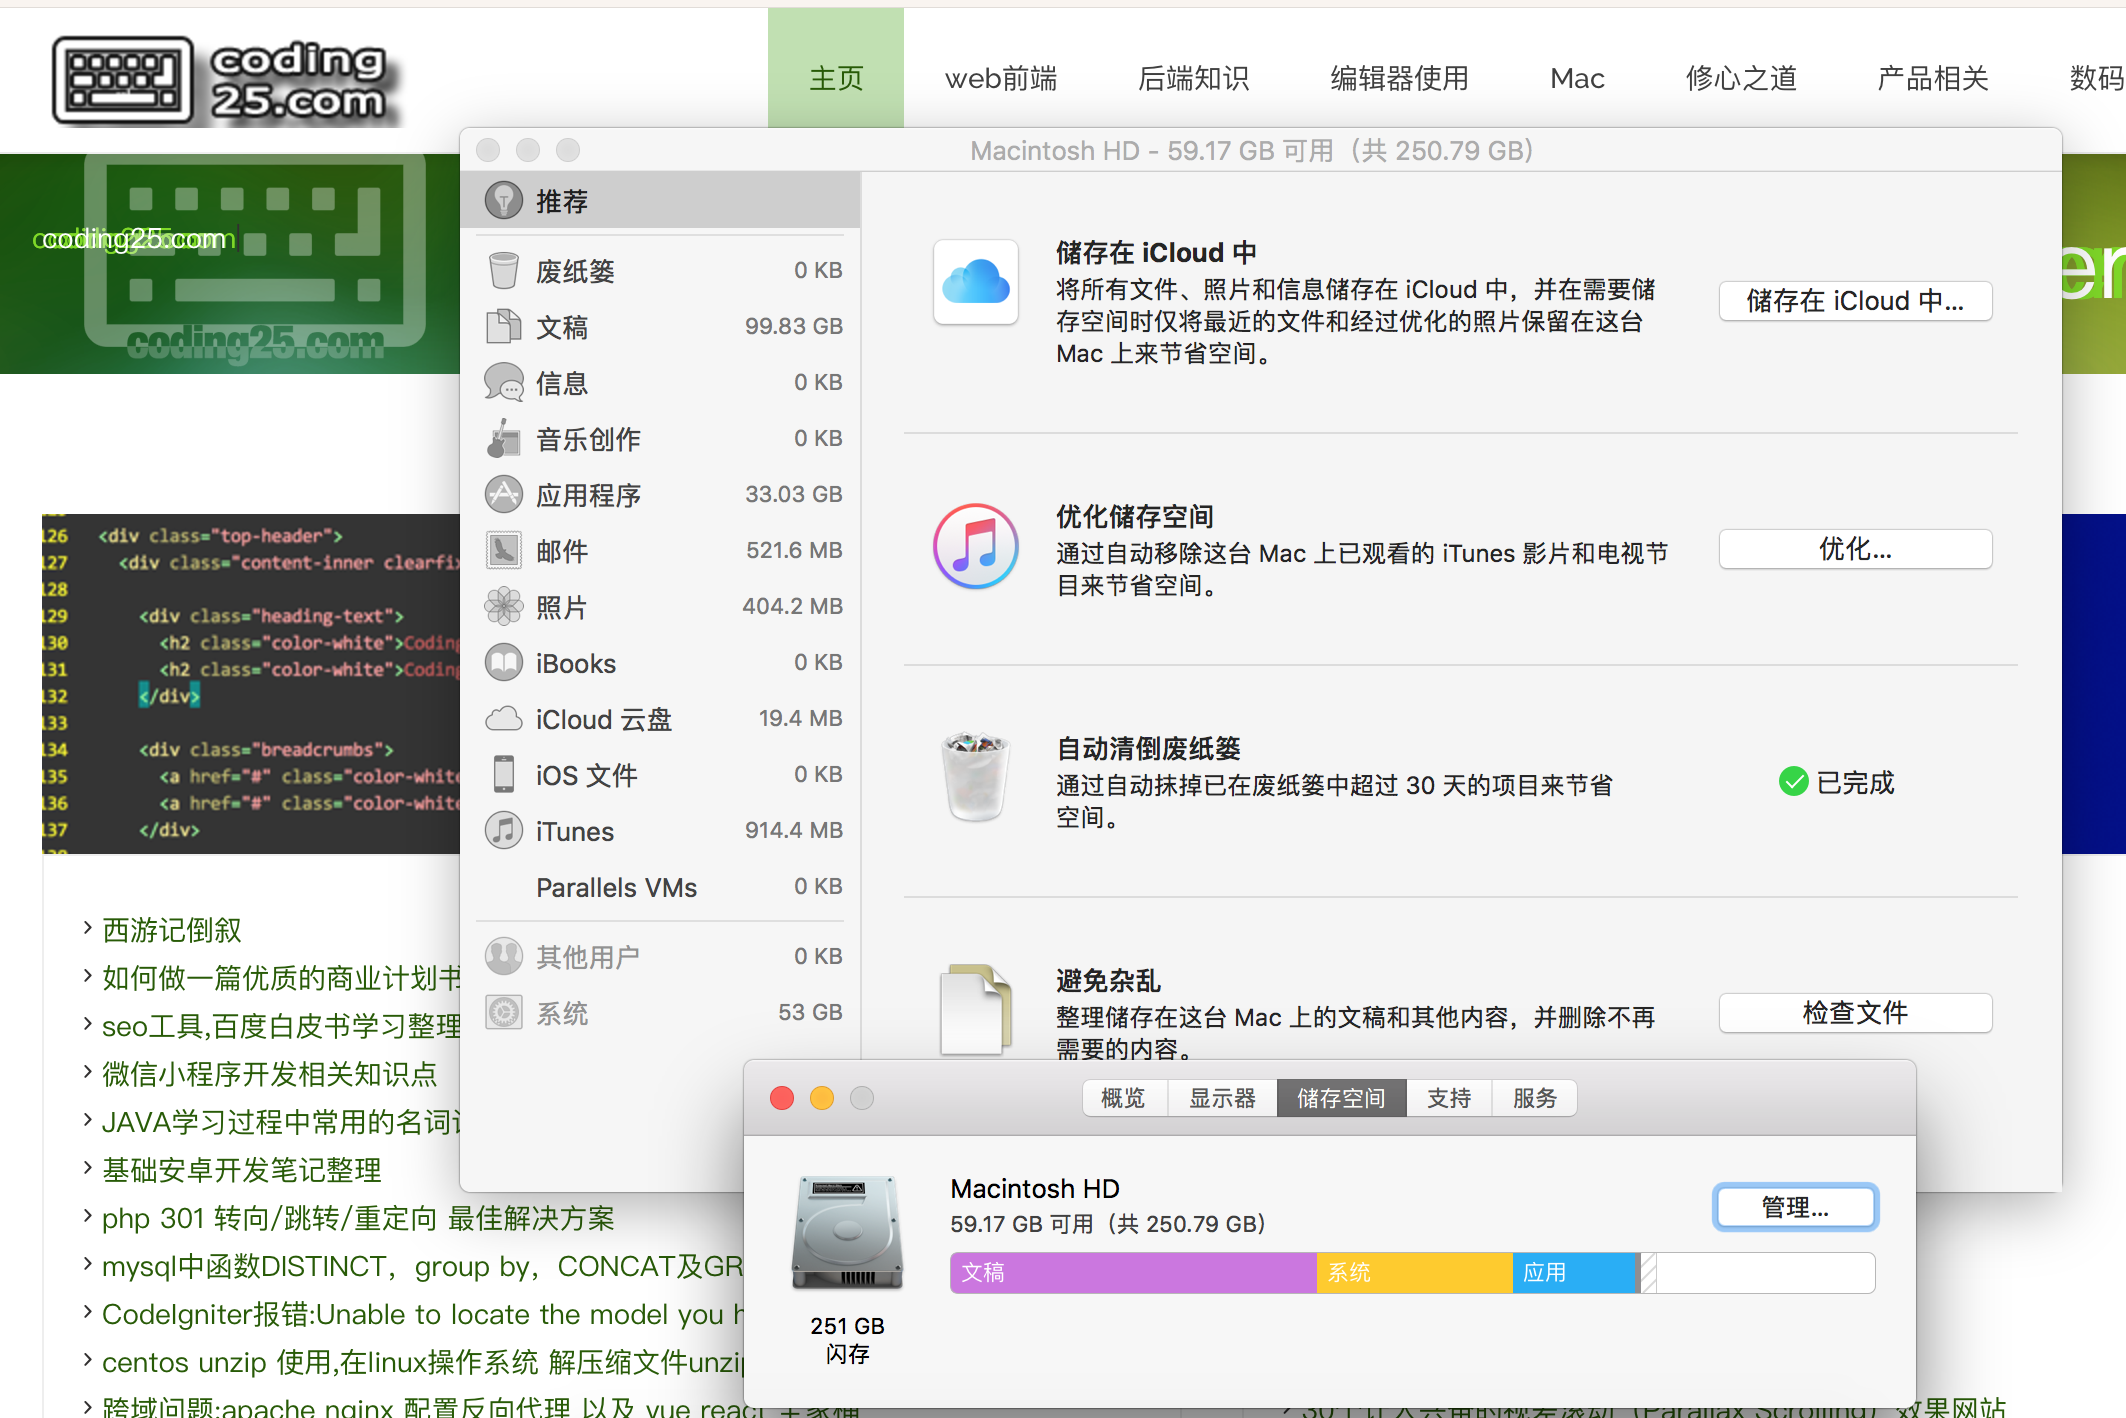The image size is (2126, 1418).
Task: Click the 应用程序 App Store icon
Action: 503,494
